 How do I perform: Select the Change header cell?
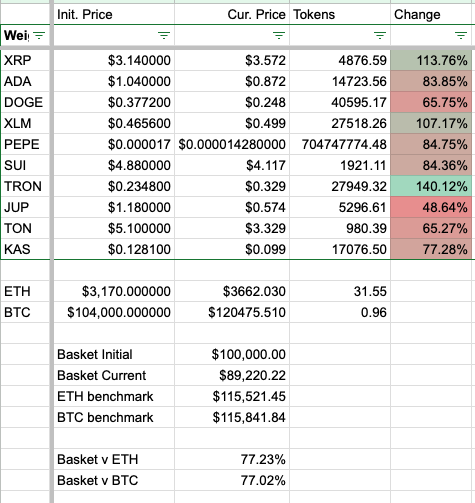[x=433, y=14]
